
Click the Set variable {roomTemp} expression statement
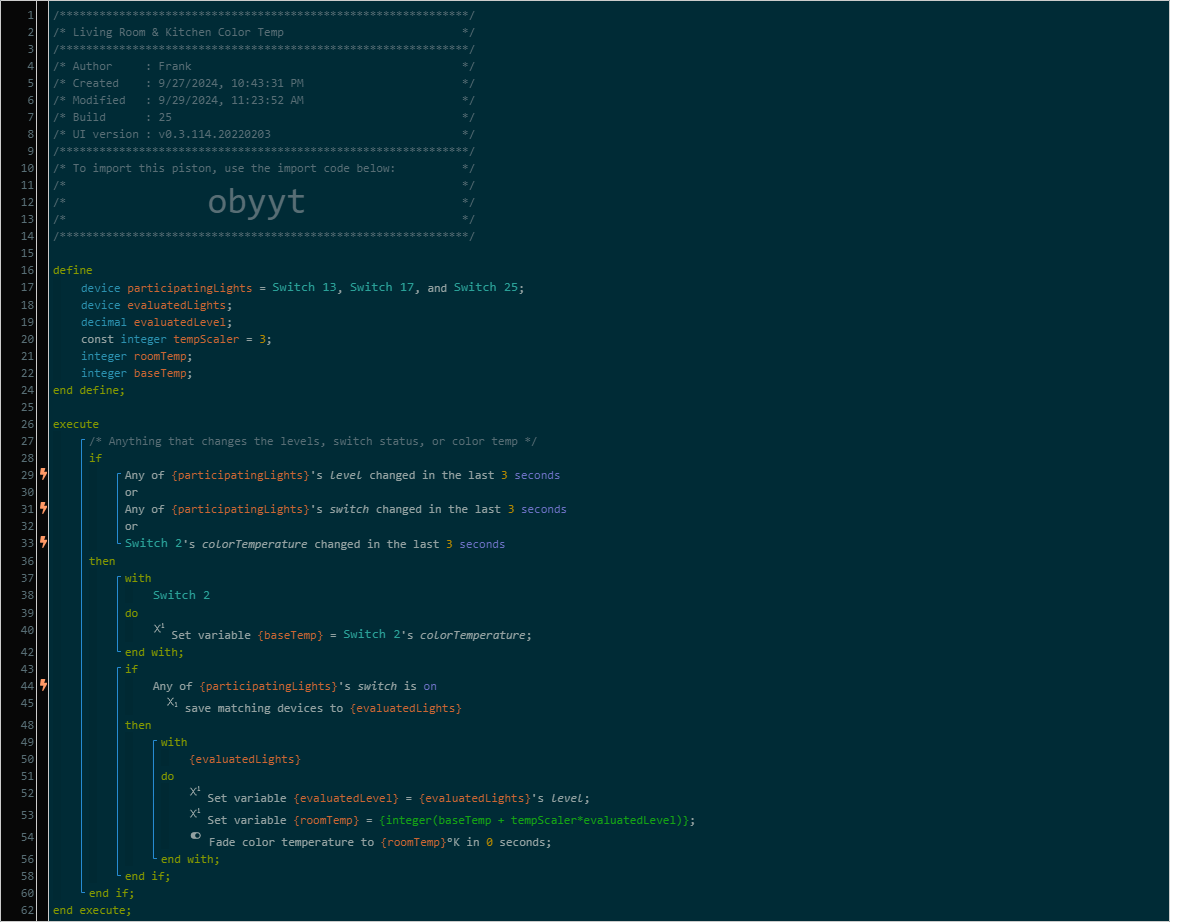452,821
